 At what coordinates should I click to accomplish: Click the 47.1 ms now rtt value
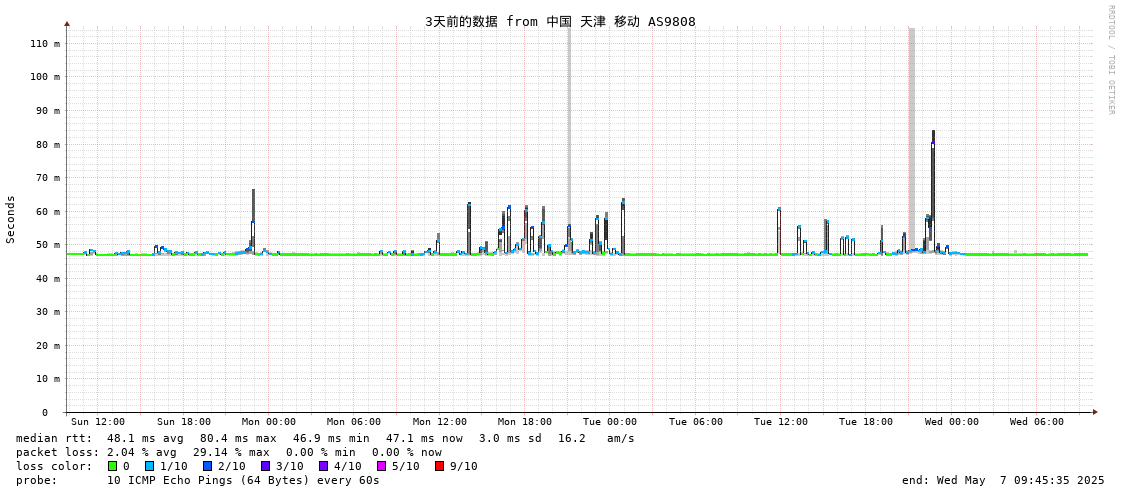[424, 438]
